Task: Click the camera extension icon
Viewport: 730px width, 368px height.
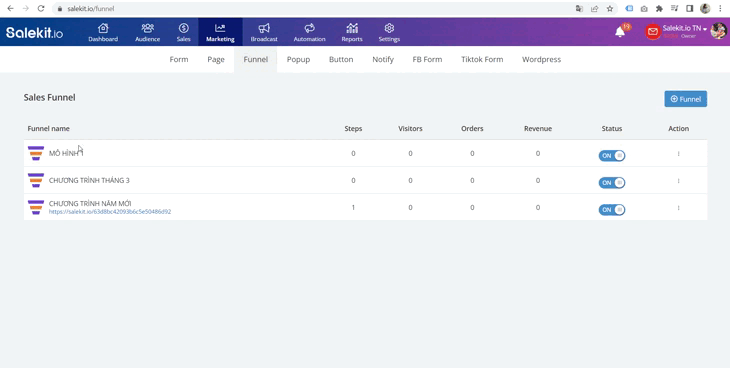Action: tap(644, 8)
